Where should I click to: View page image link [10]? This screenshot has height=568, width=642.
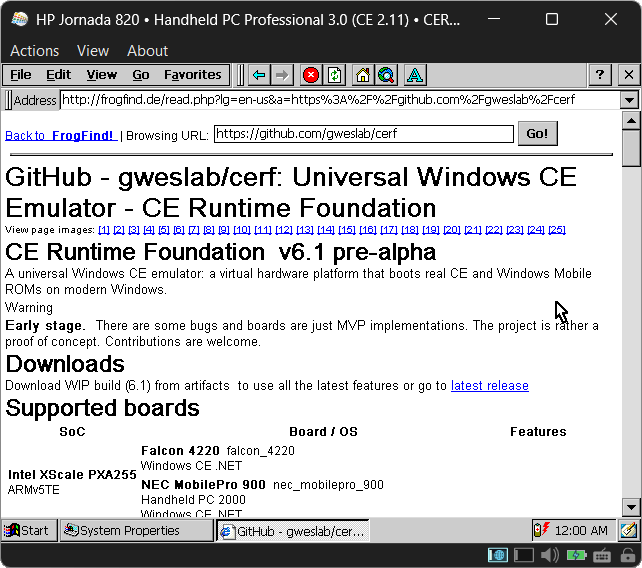242,230
